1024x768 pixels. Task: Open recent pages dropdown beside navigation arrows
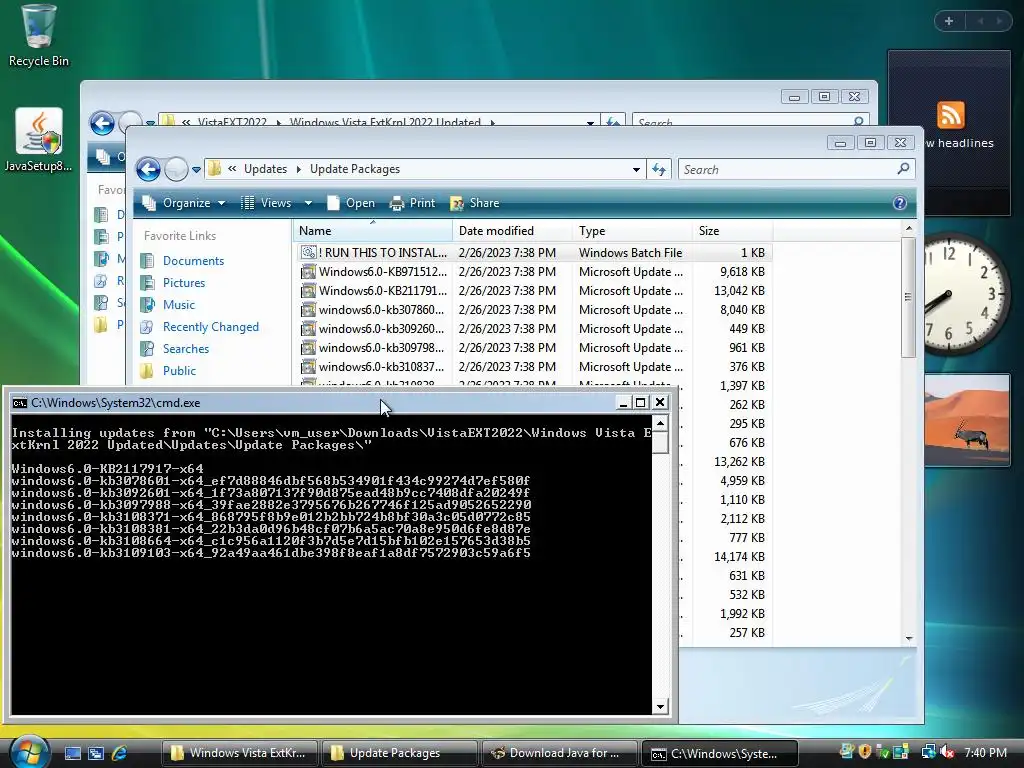pyautogui.click(x=196, y=170)
